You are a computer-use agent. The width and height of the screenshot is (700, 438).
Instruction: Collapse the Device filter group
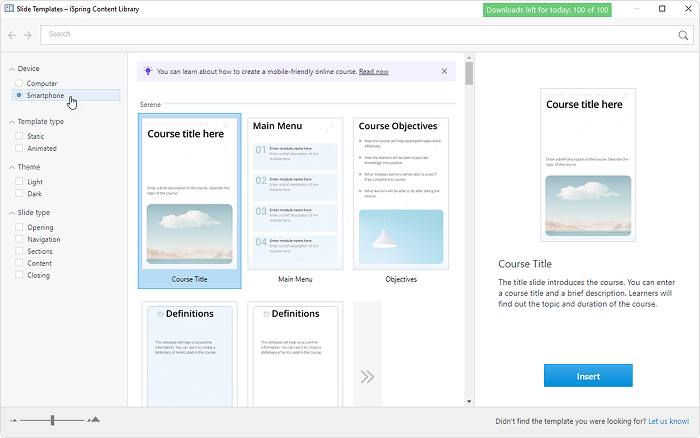[12, 69]
